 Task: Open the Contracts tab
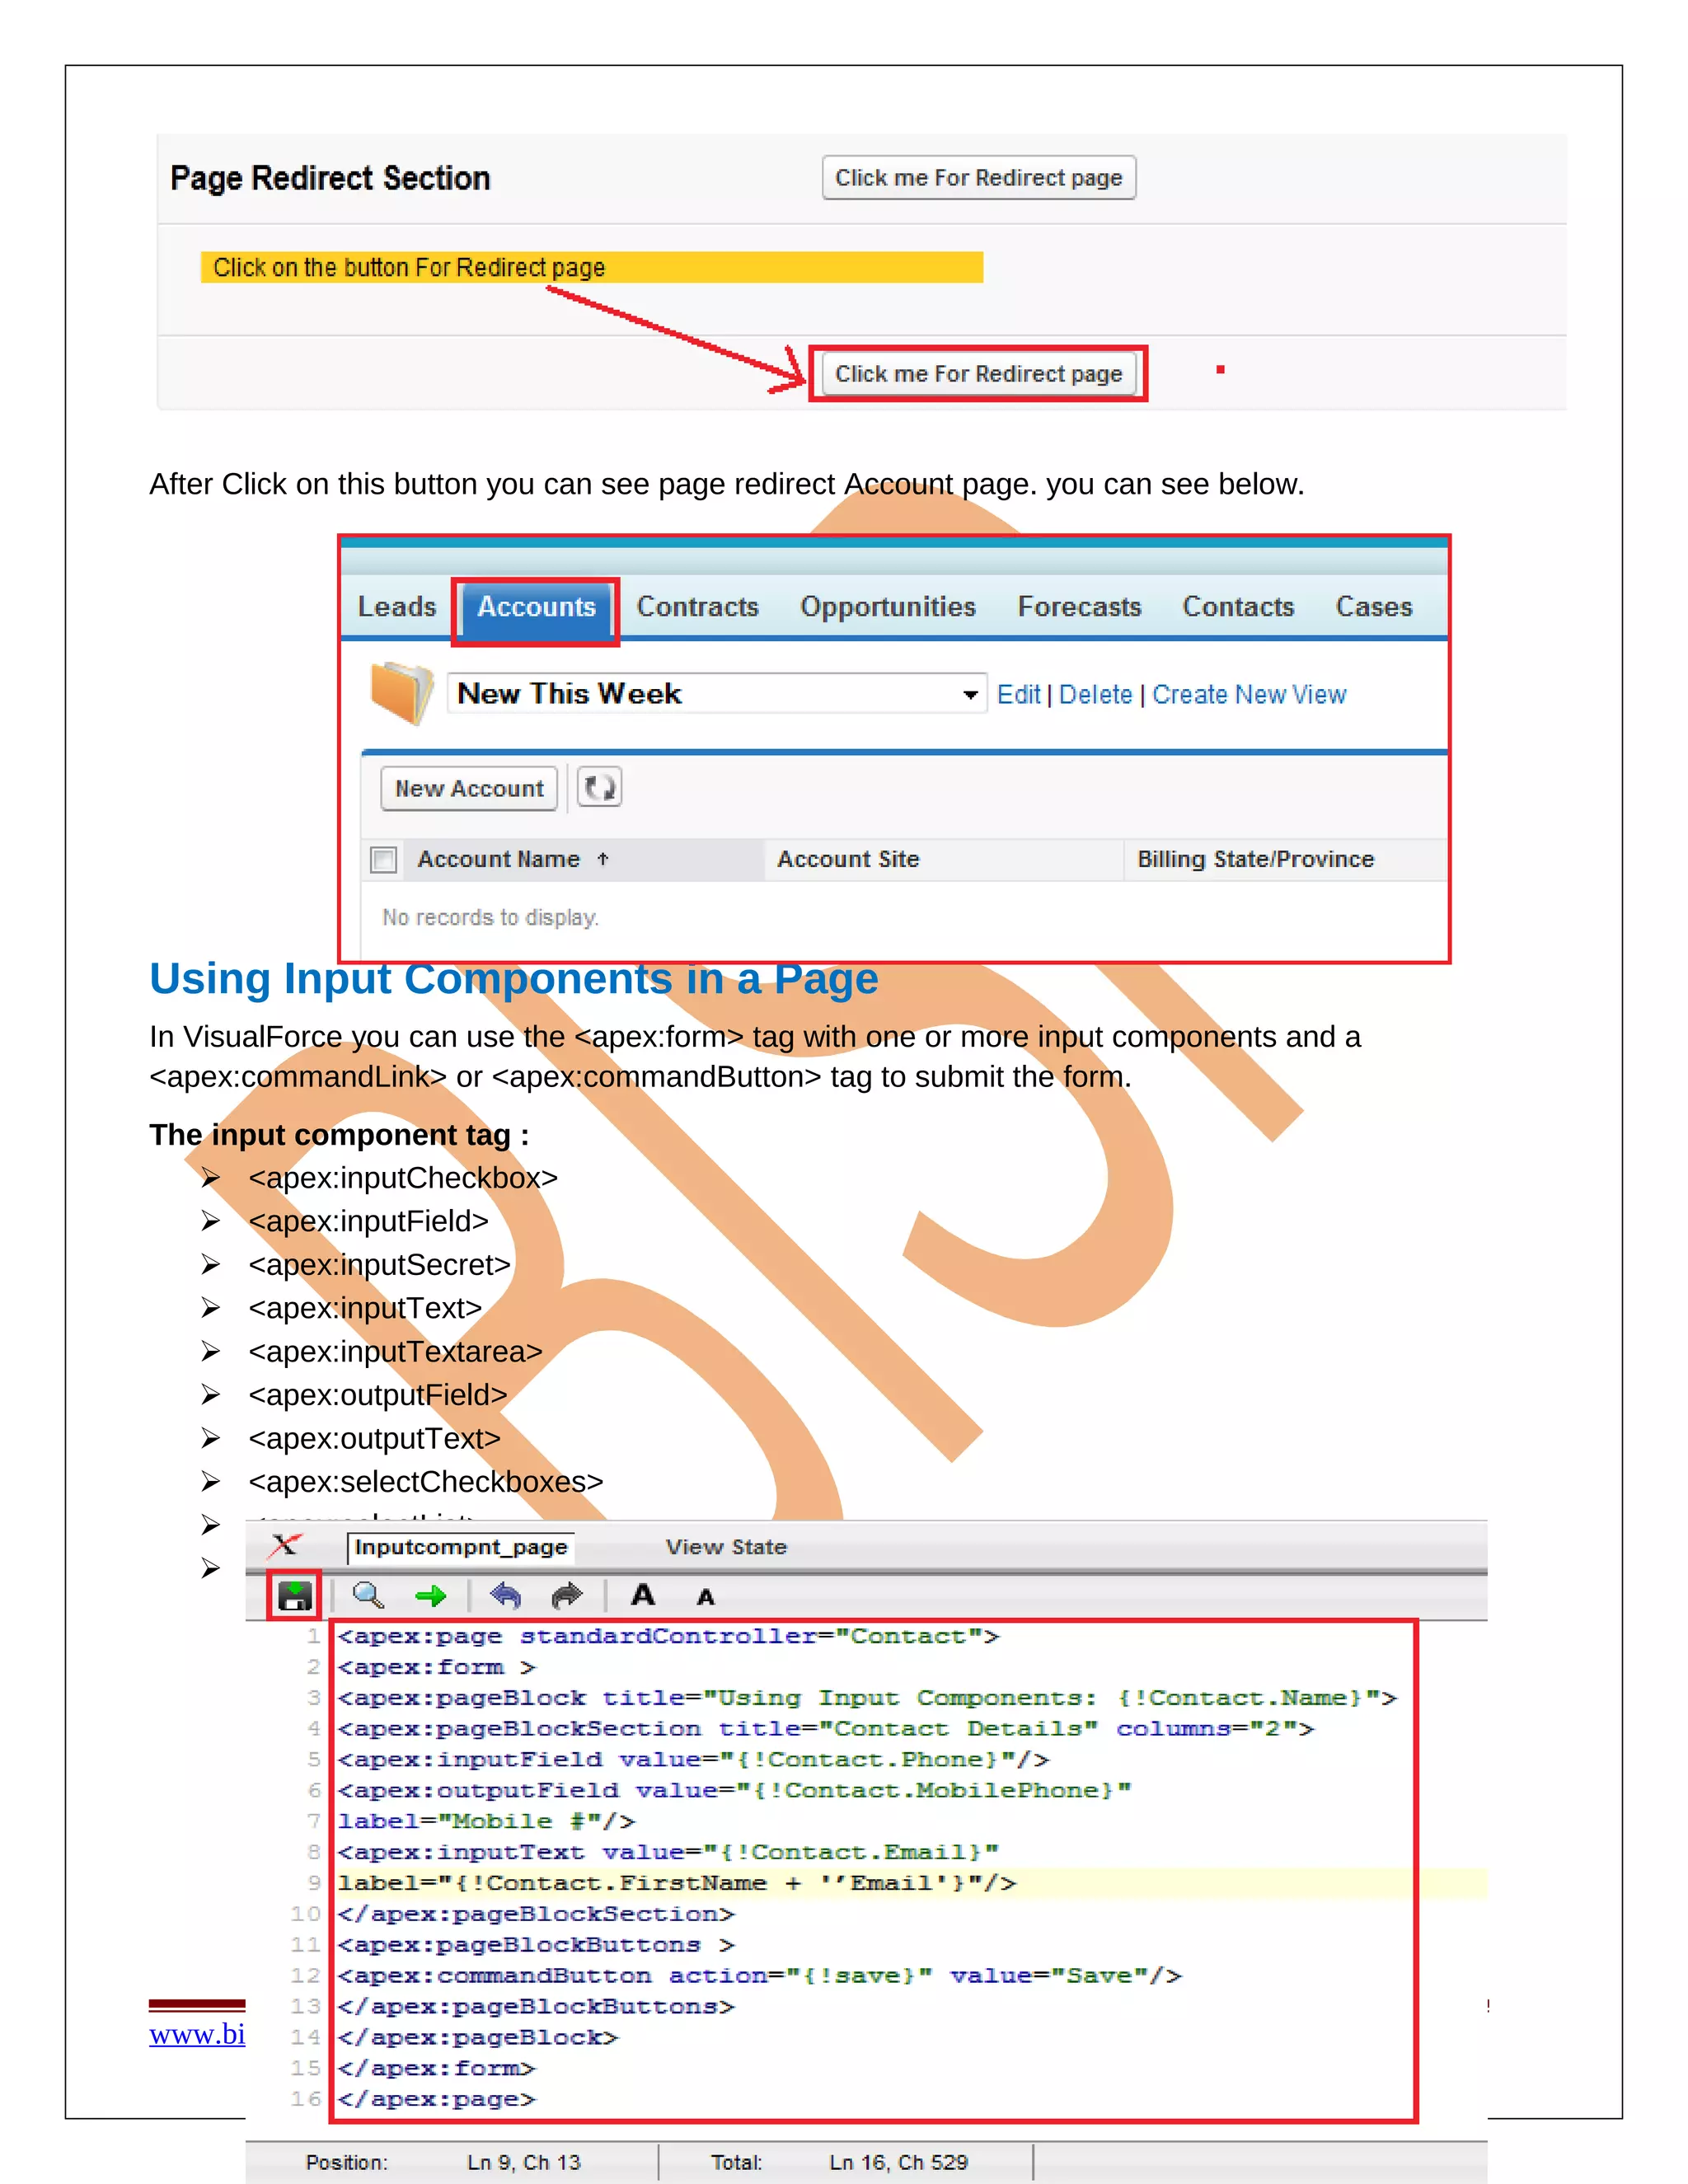point(698,606)
